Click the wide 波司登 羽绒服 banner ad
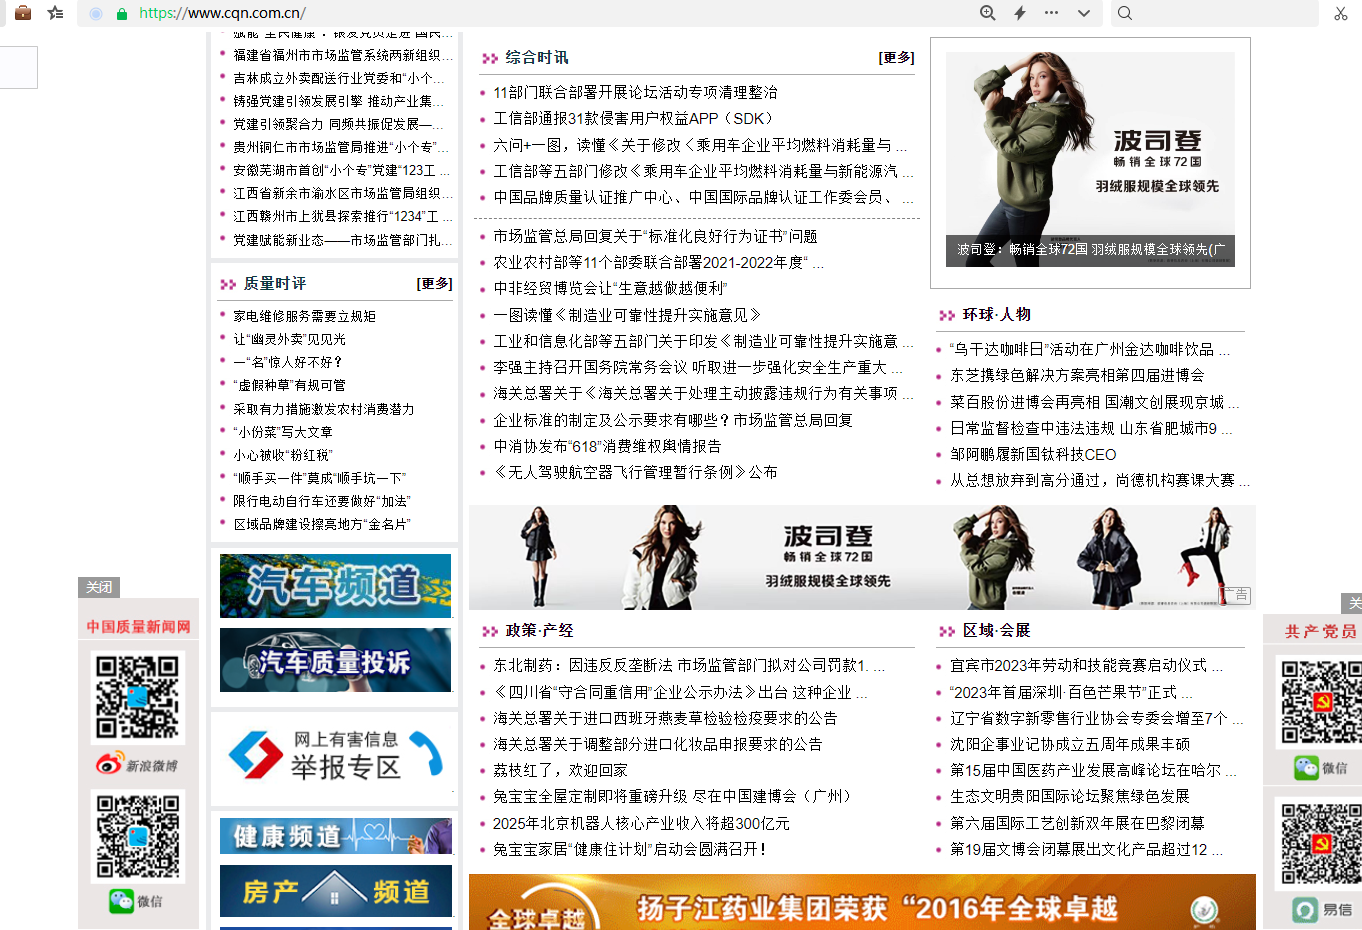 (862, 557)
